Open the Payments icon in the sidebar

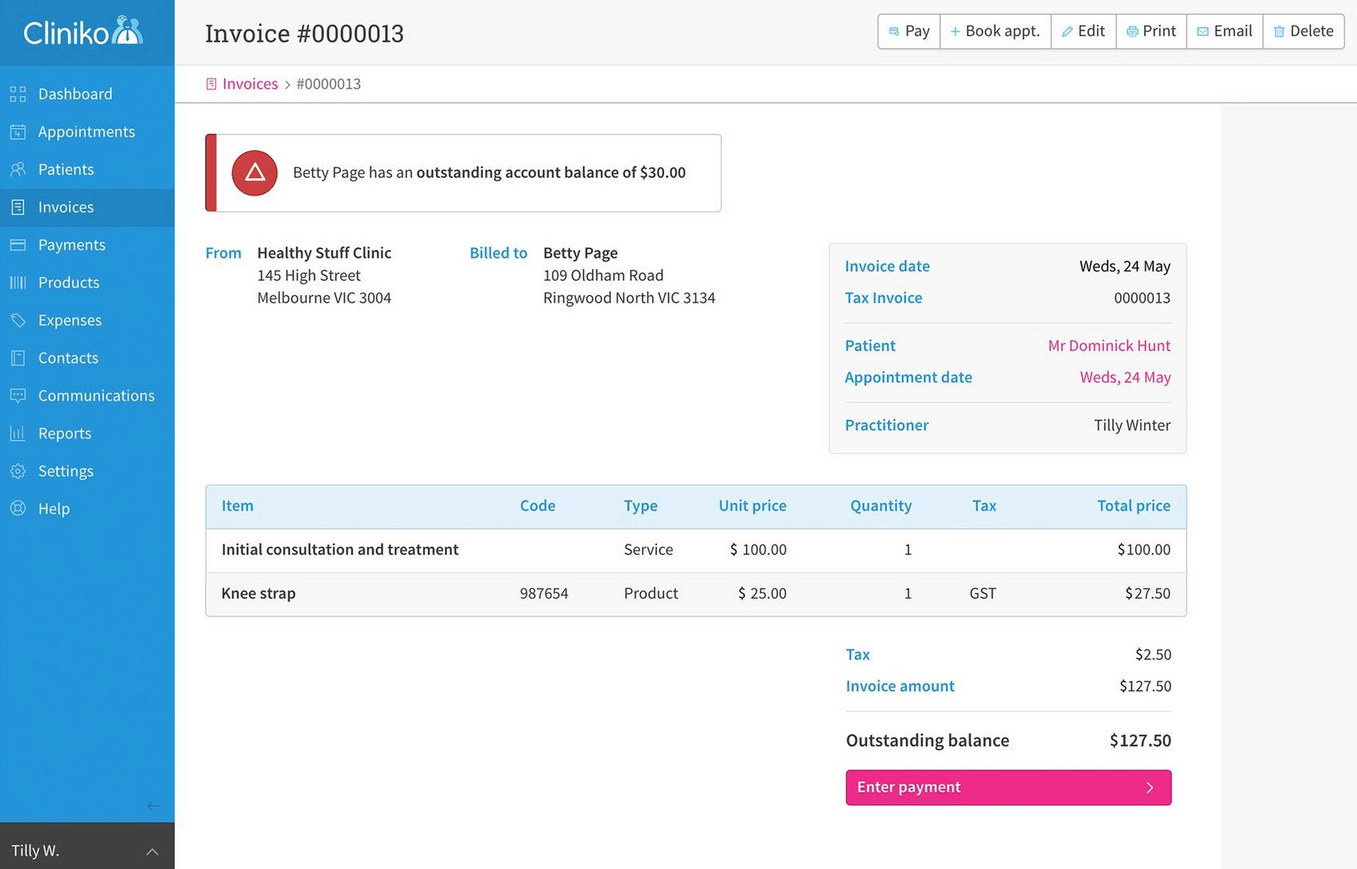click(17, 244)
